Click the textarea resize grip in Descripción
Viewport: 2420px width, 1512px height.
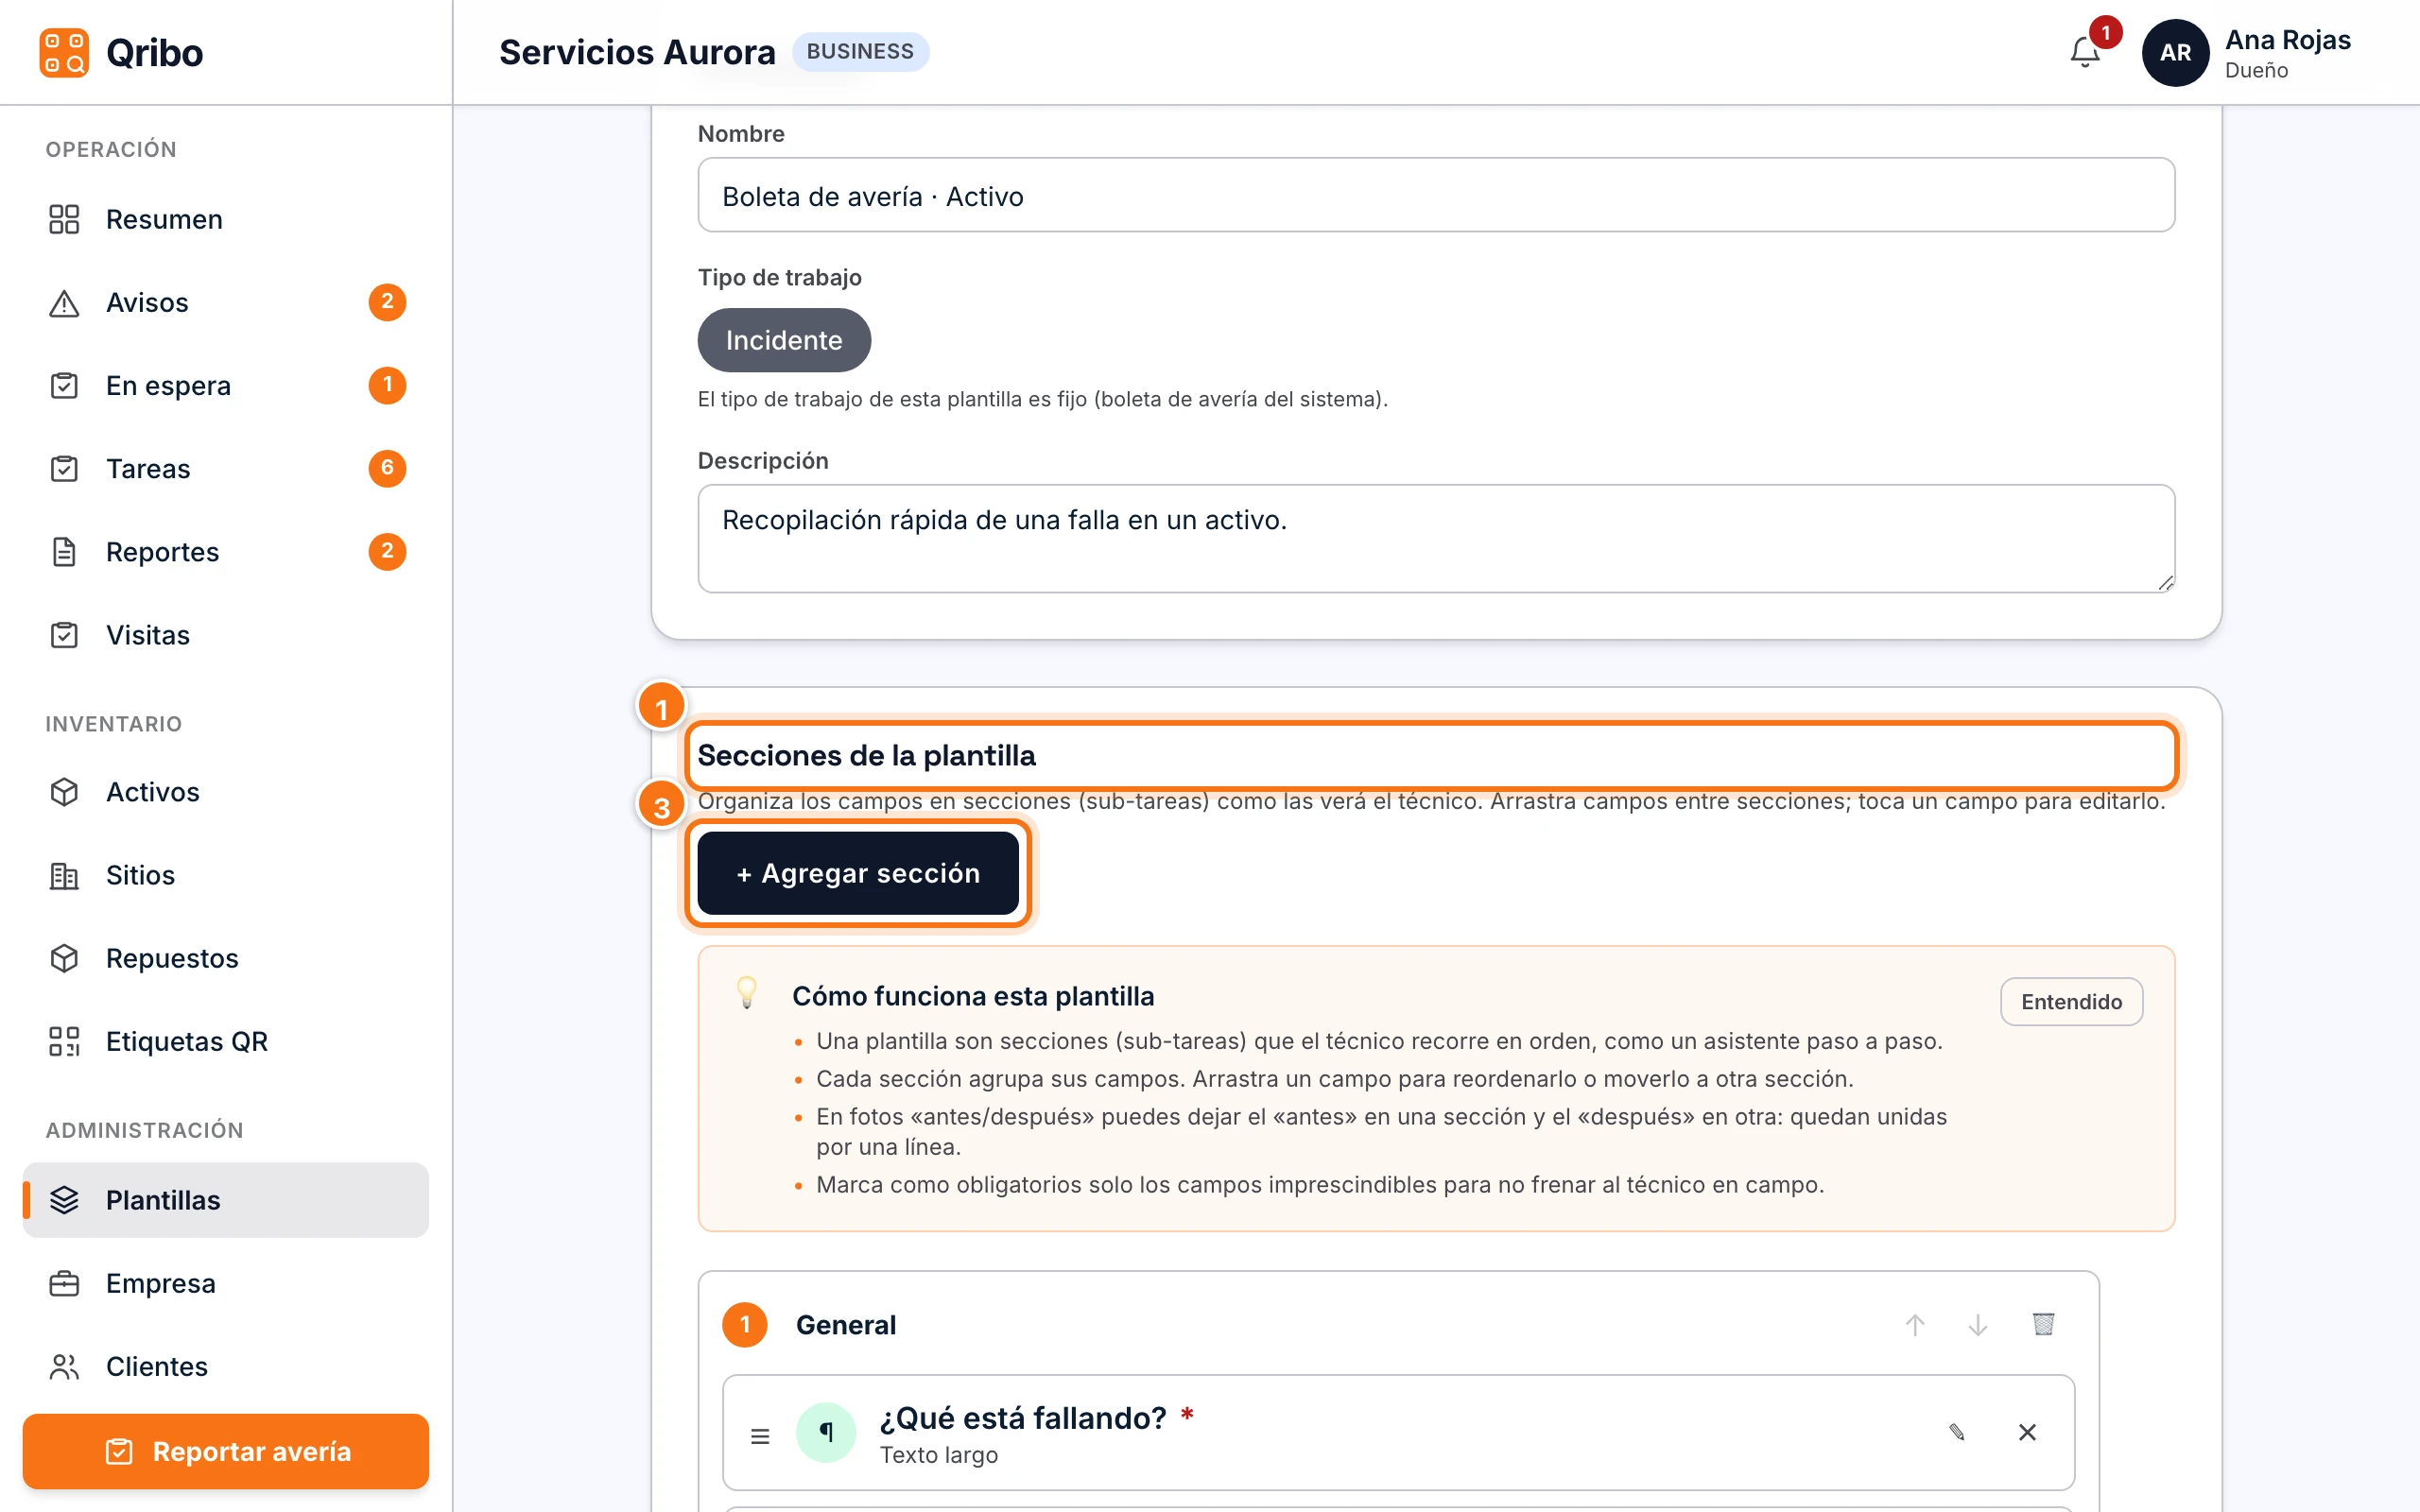[x=2165, y=583]
